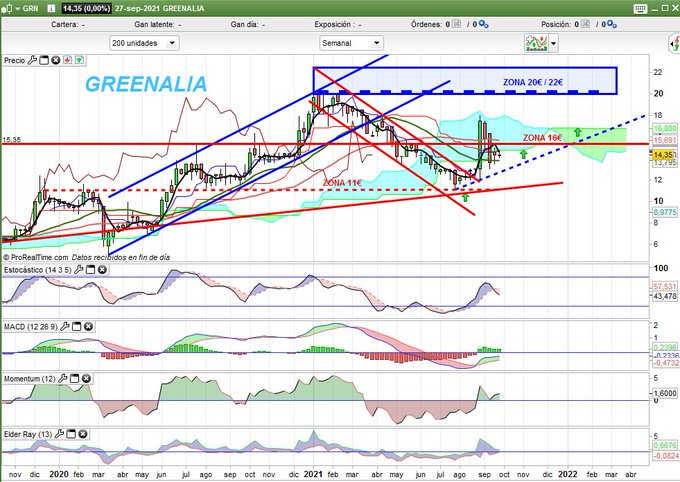Screen dimensions: 680x482
Task: Click the MACD (12 26 9) title
Action: coord(31,326)
